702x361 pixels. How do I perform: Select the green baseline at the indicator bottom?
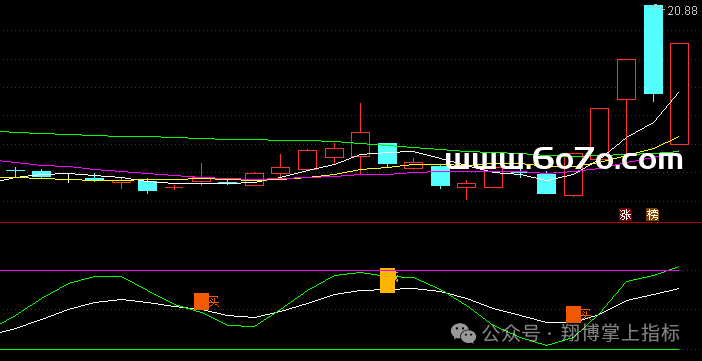pyautogui.click(x=339, y=349)
